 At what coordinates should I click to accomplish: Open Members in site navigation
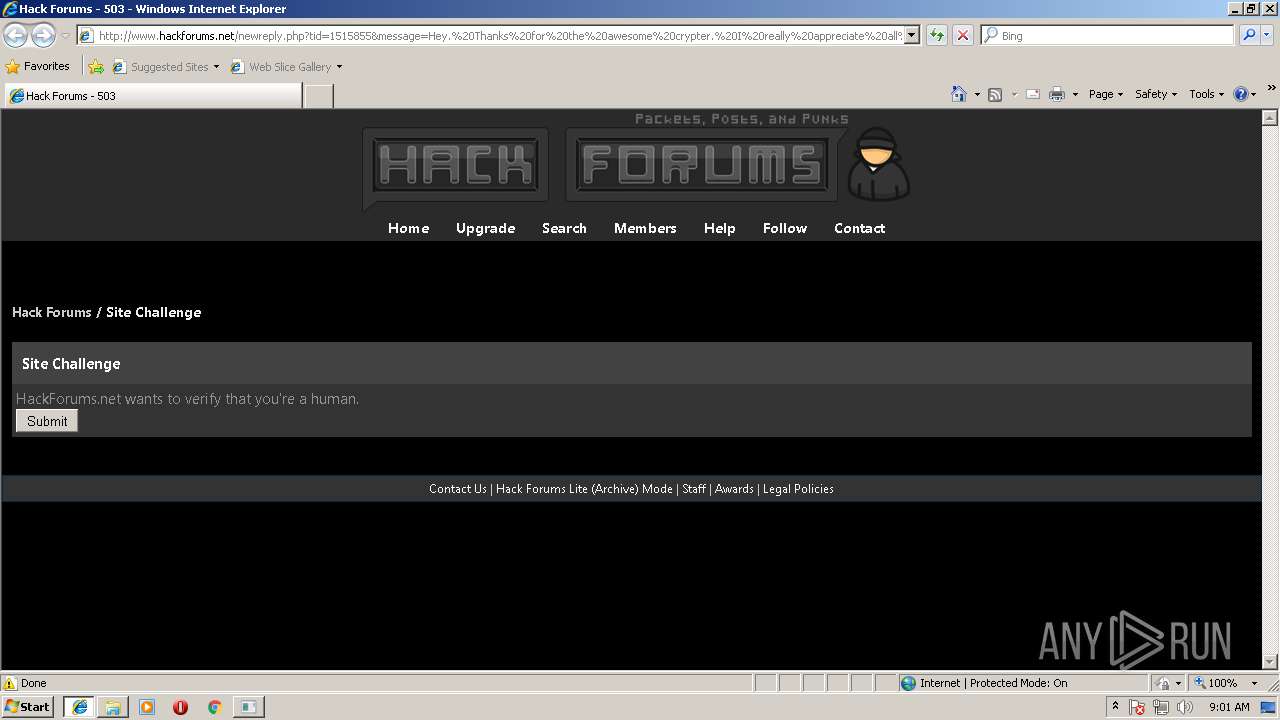coord(645,228)
